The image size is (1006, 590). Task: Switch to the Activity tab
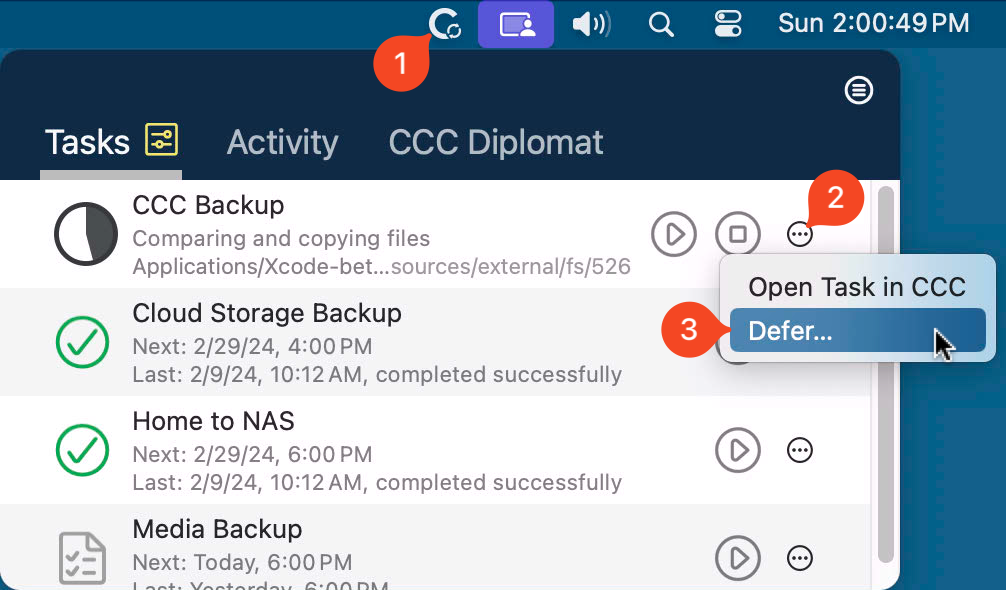click(282, 142)
